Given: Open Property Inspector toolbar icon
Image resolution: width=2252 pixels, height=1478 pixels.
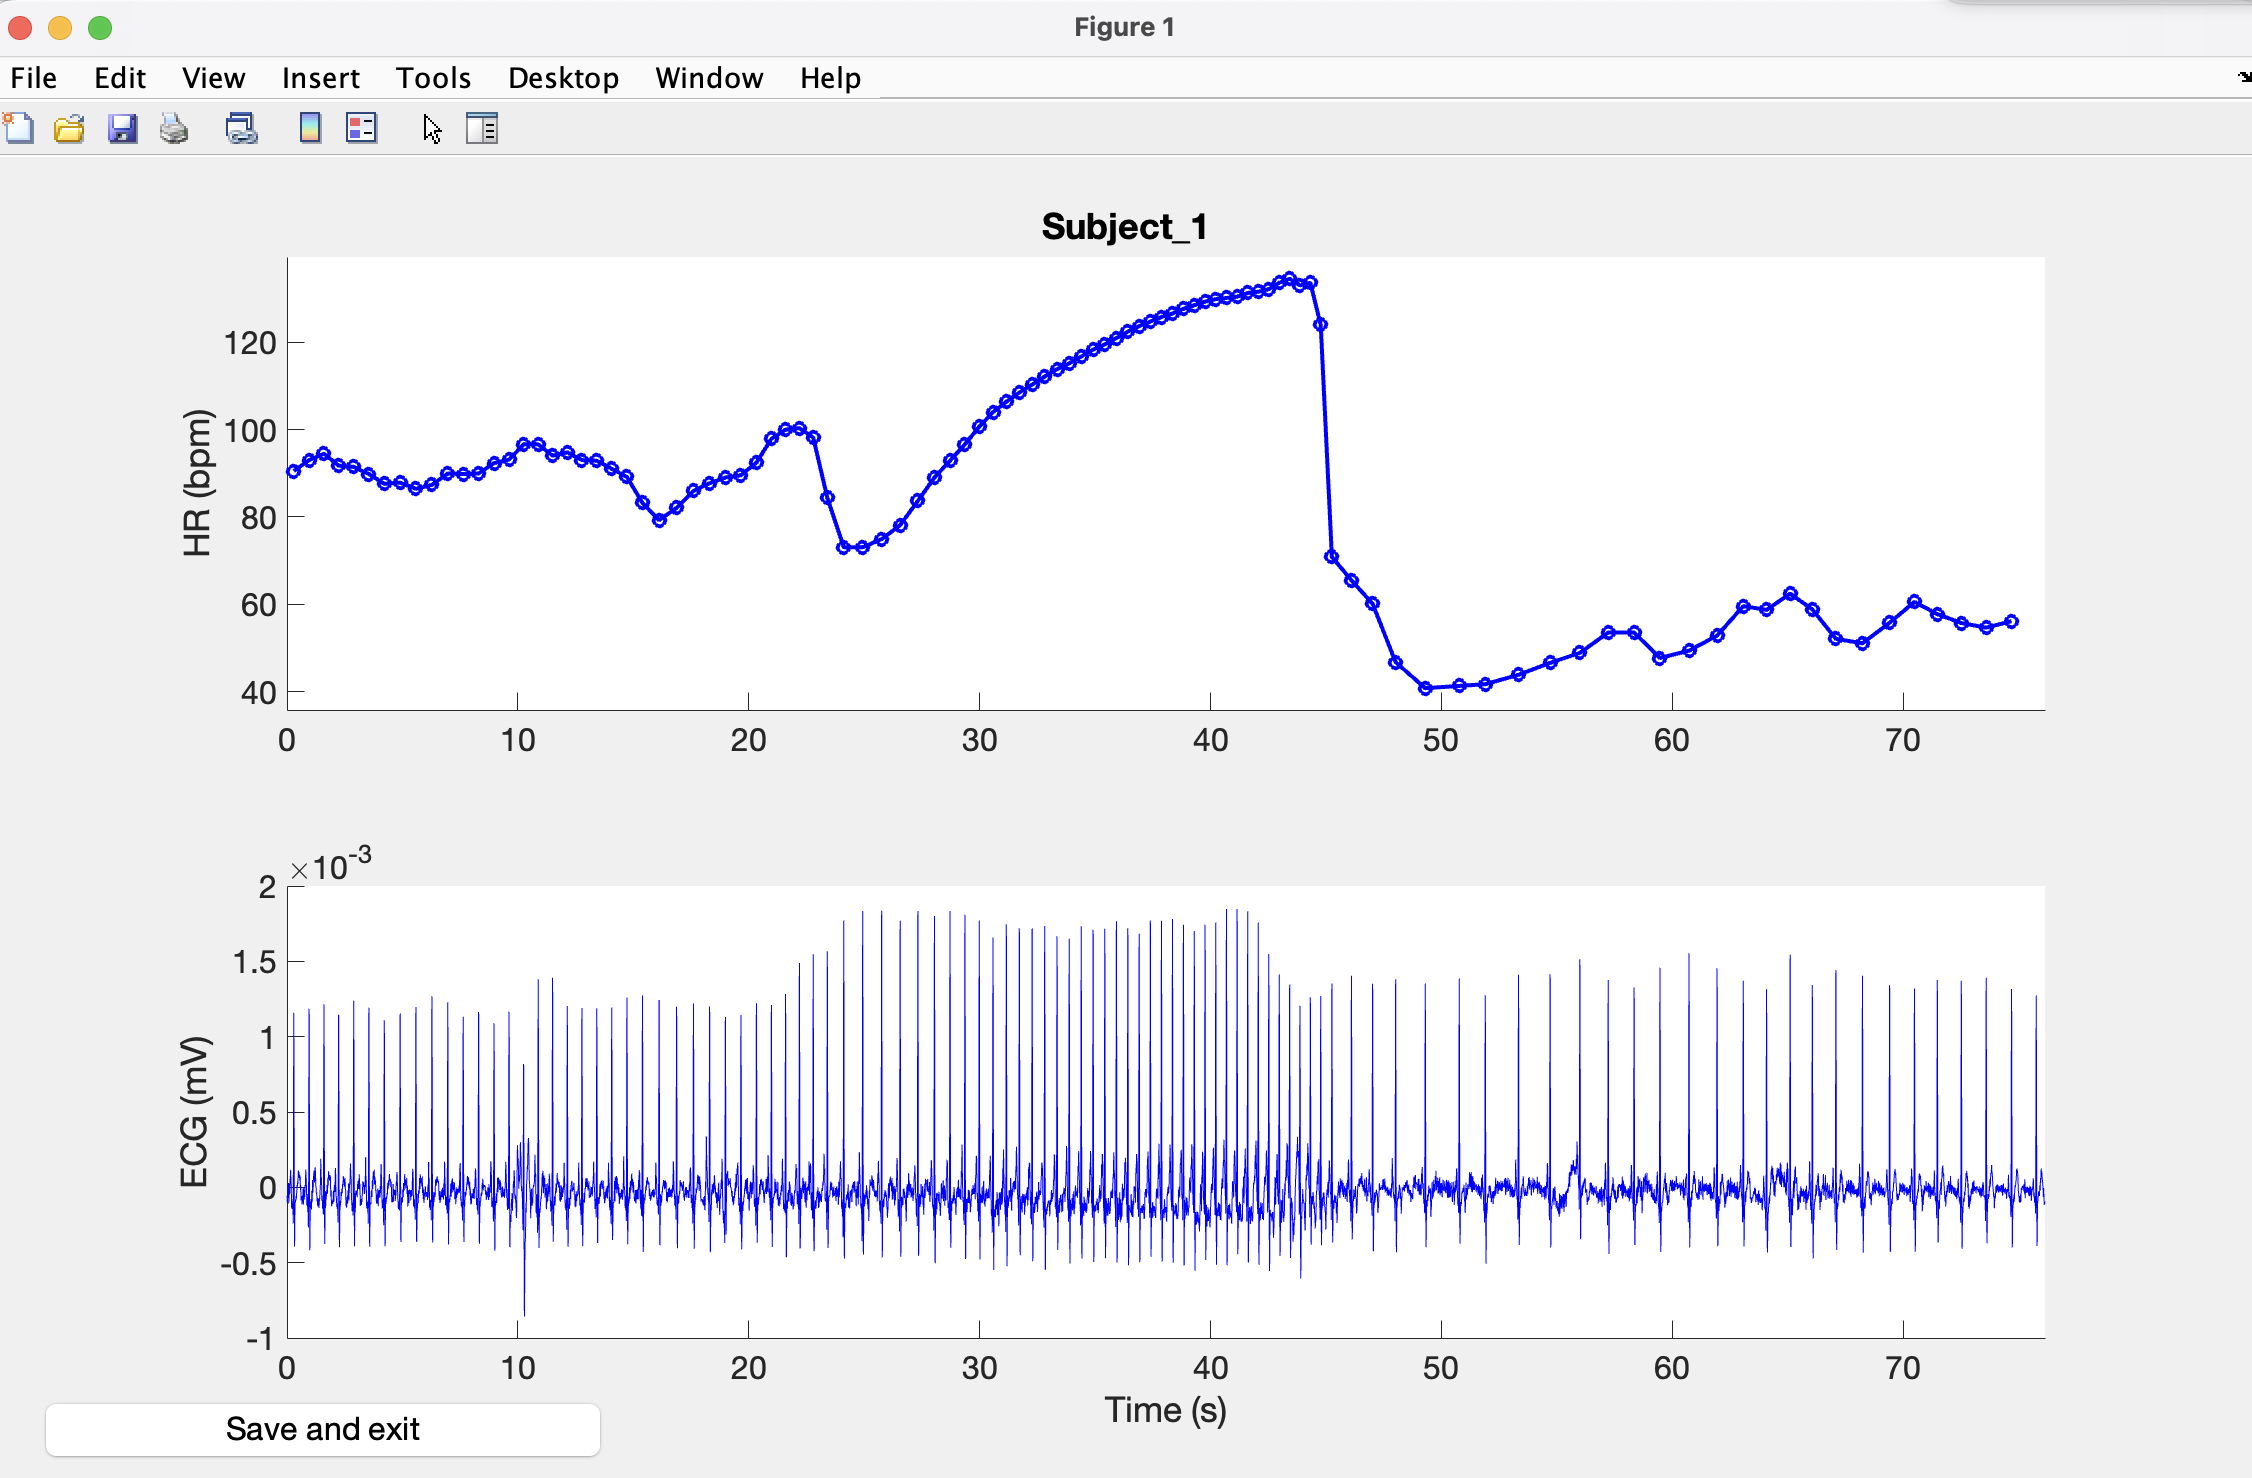Looking at the screenshot, I should pyautogui.click(x=481, y=129).
